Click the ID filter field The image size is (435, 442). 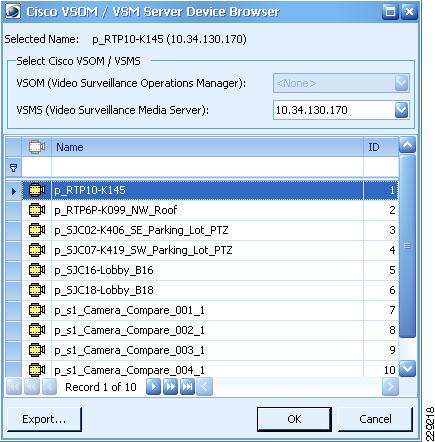coord(381,168)
